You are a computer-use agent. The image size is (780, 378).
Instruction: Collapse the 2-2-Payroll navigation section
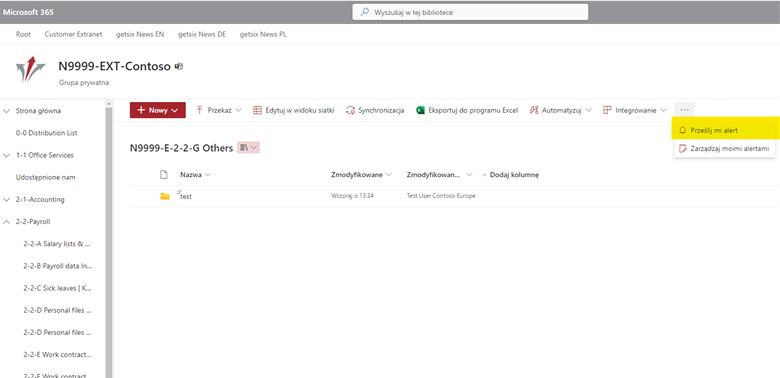(6, 222)
